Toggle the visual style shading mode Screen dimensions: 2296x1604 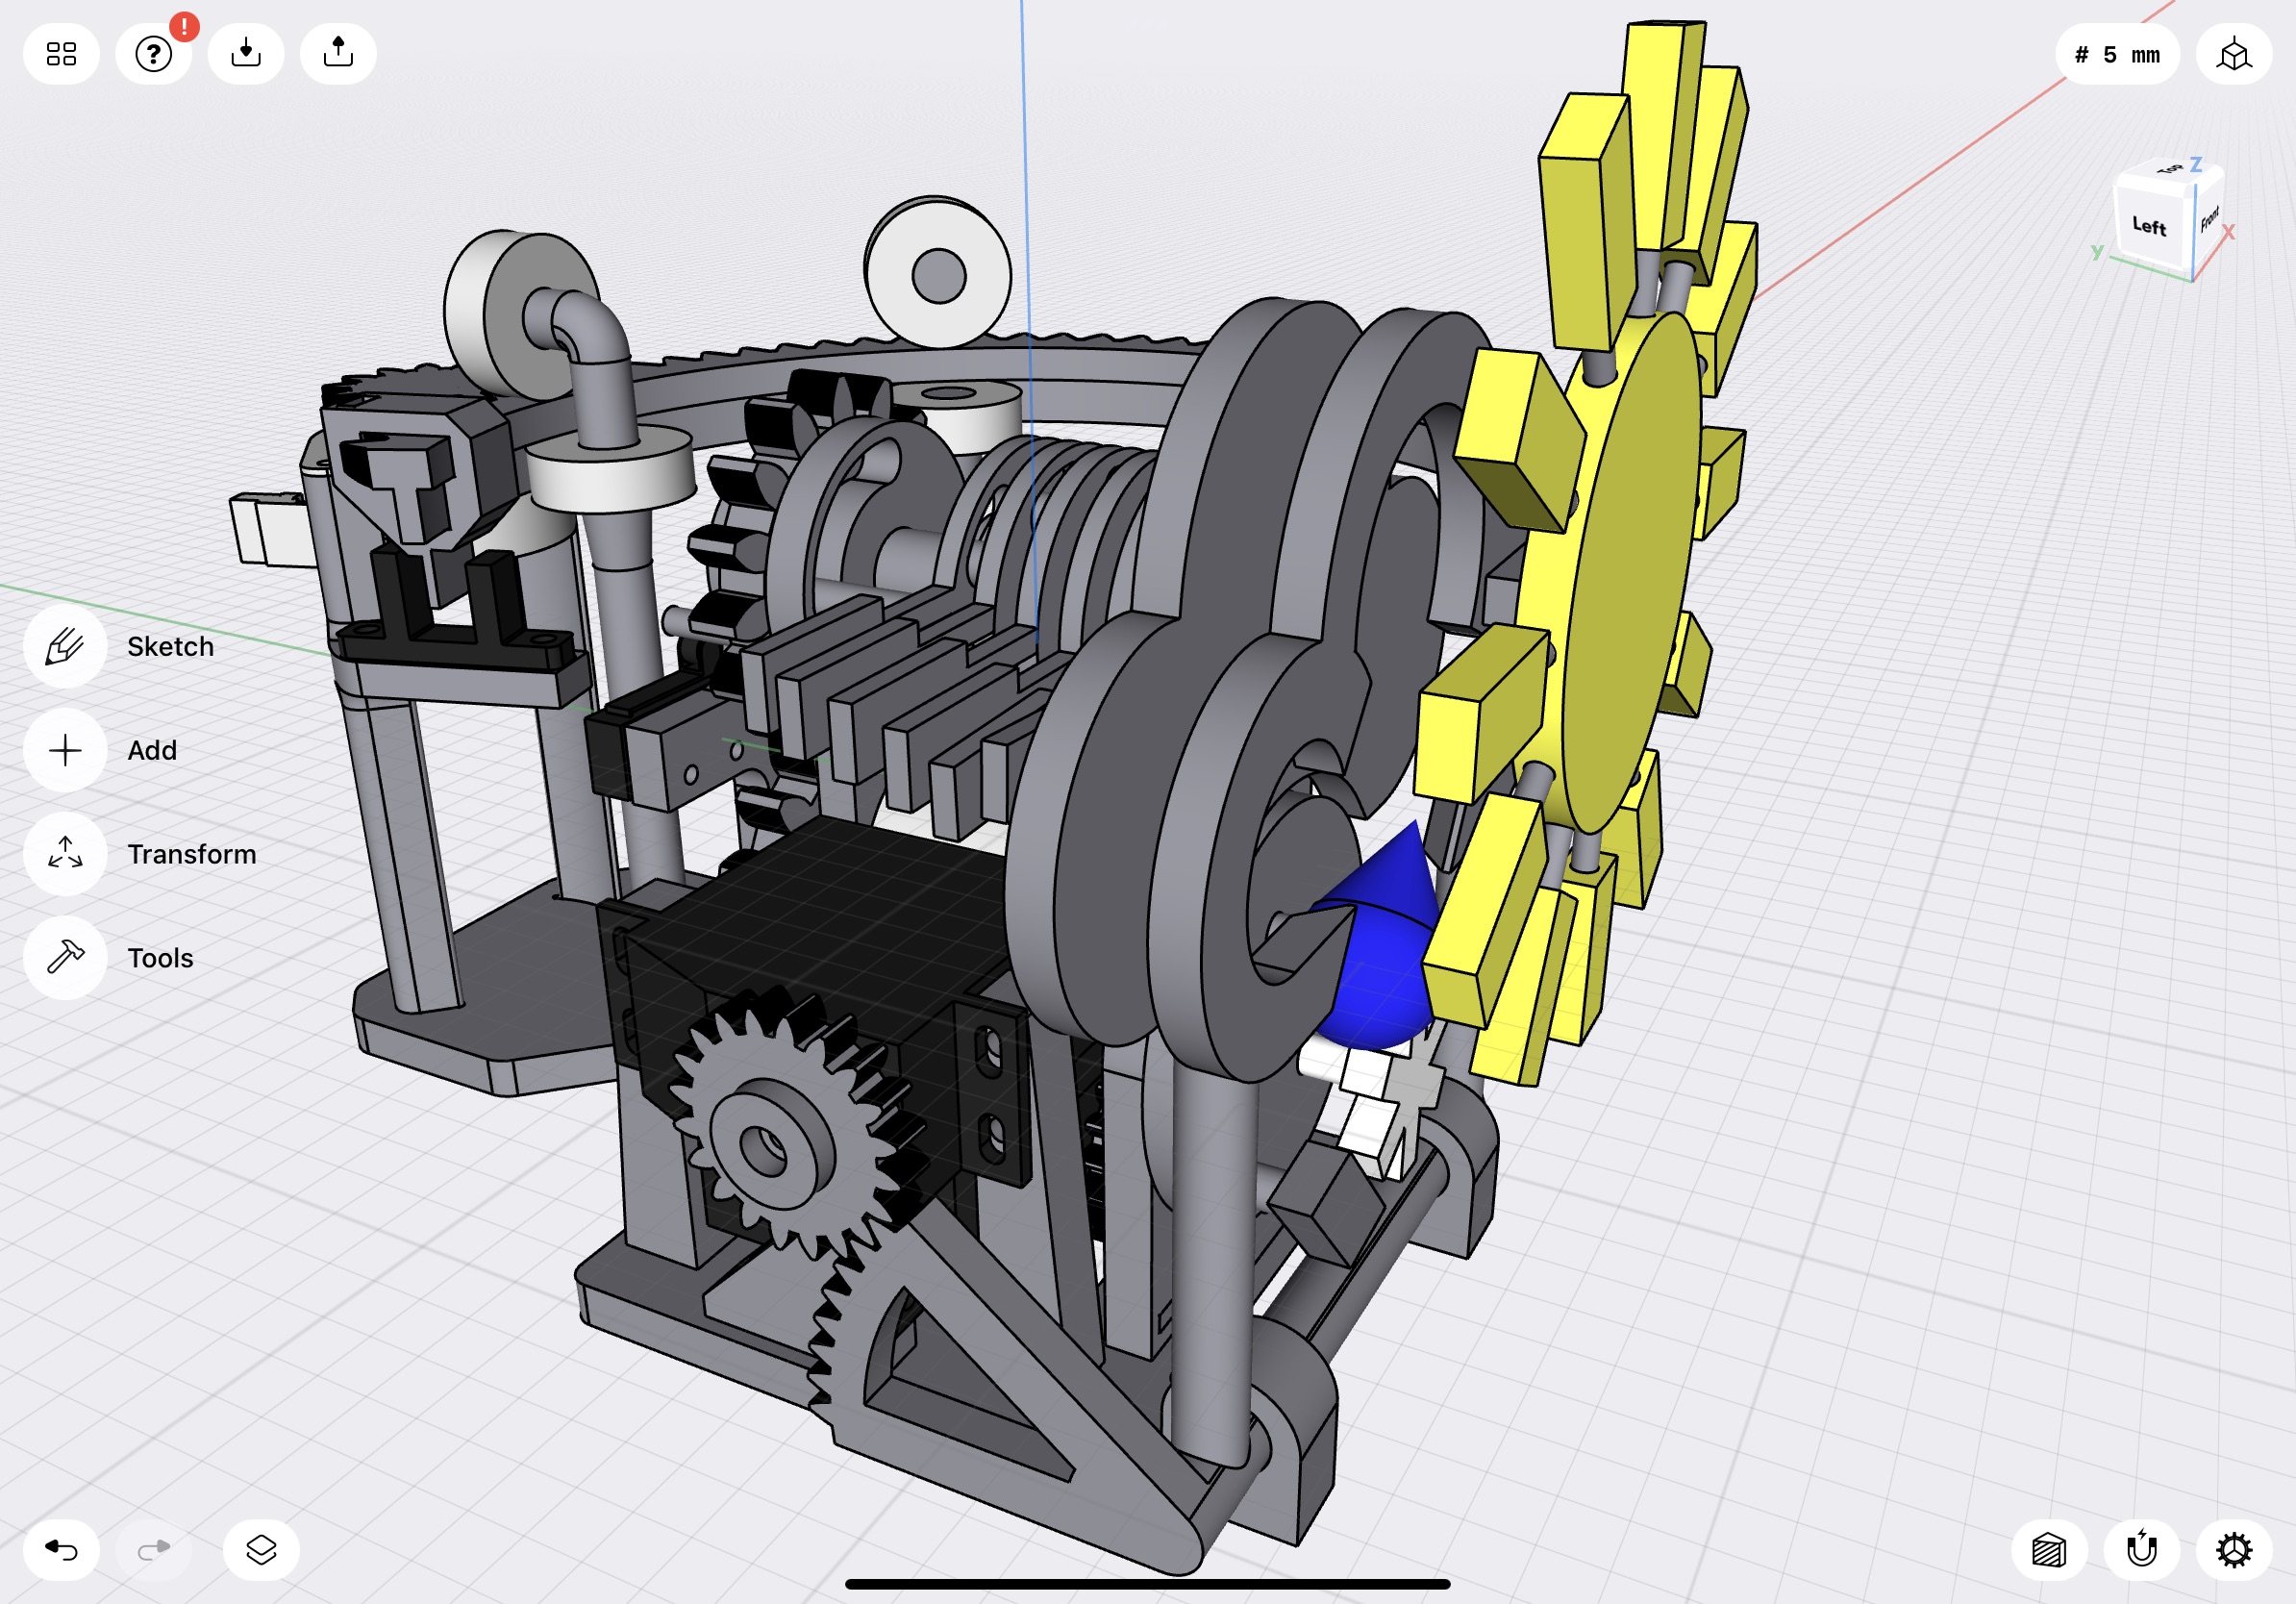click(x=2051, y=1550)
